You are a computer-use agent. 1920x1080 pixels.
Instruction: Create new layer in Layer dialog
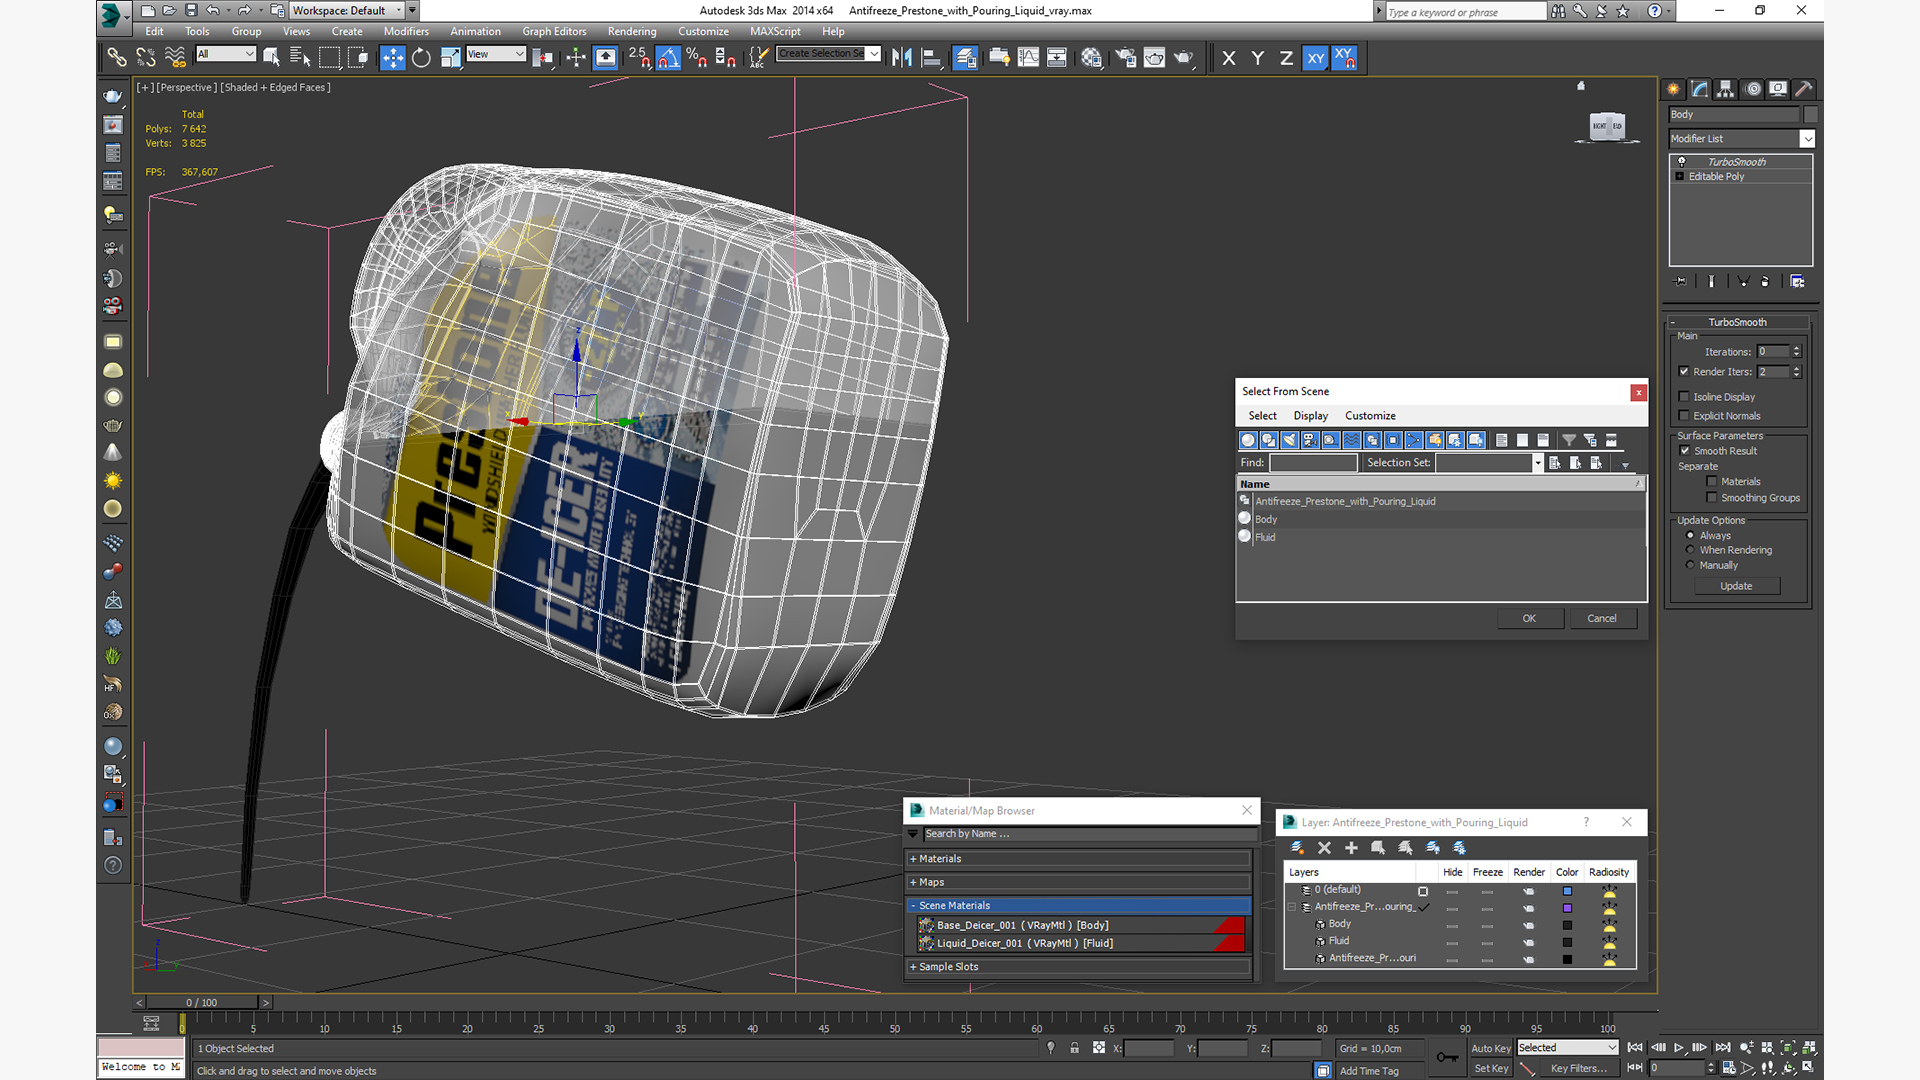tap(1297, 848)
